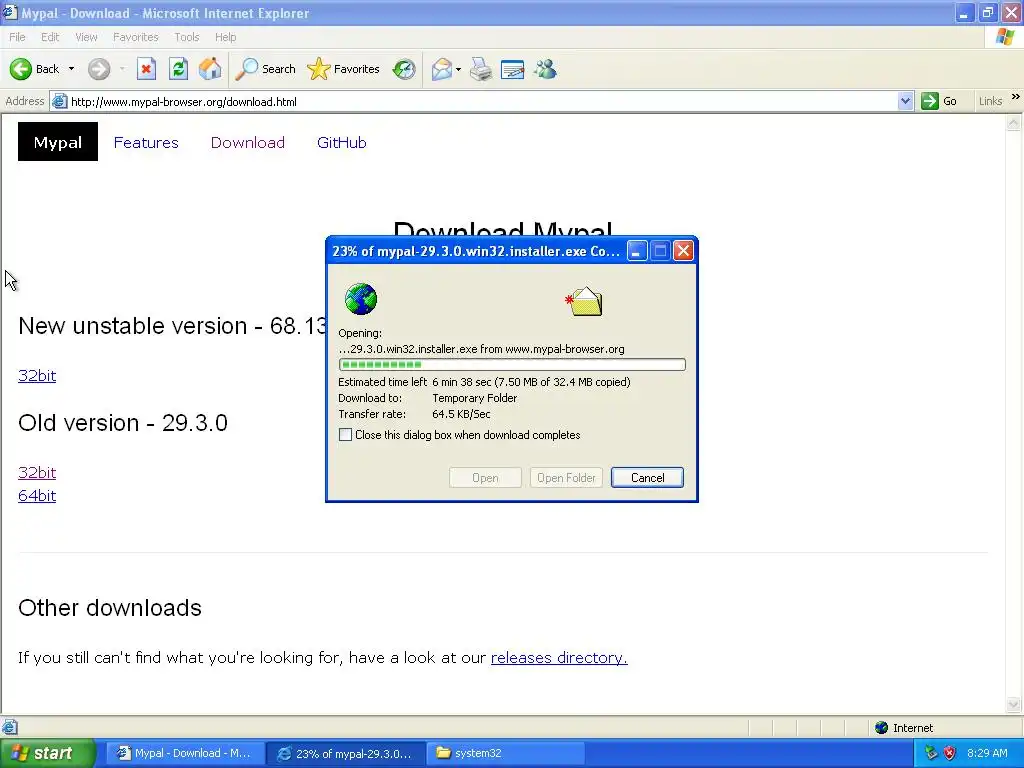Cancel the mypal installer download
Viewport: 1024px width, 768px height.
click(647, 477)
